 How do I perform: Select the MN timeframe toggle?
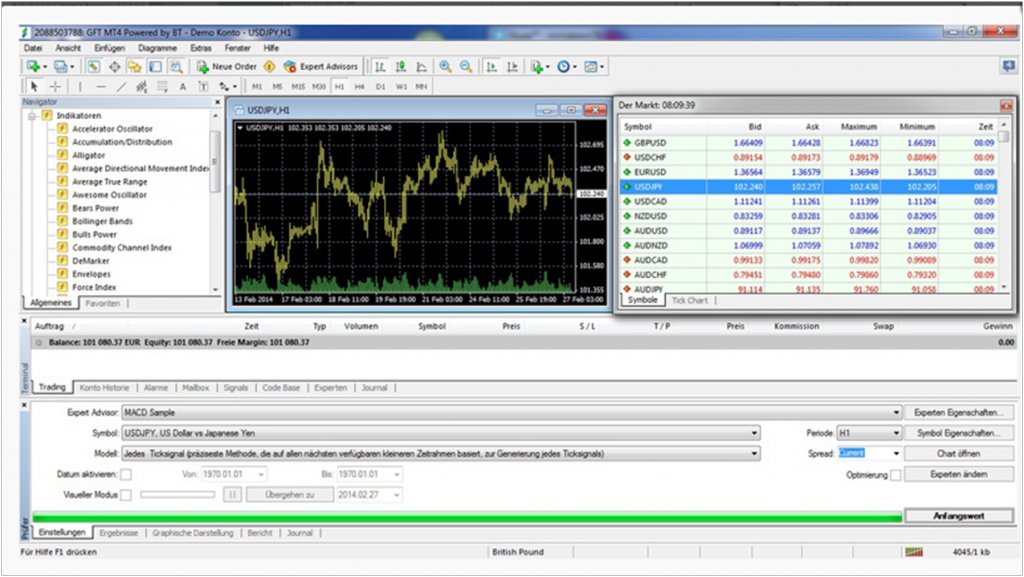(x=421, y=86)
